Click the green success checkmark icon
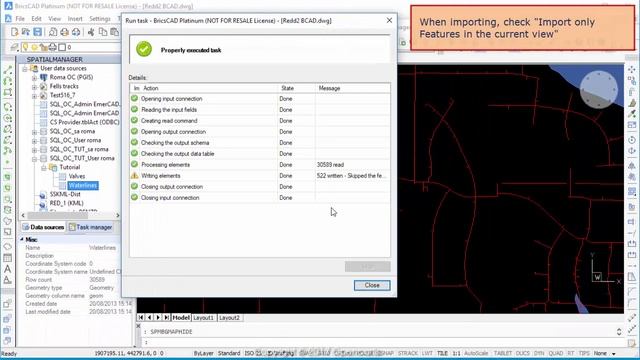Viewport: 640px width, 360px height. [144, 49]
